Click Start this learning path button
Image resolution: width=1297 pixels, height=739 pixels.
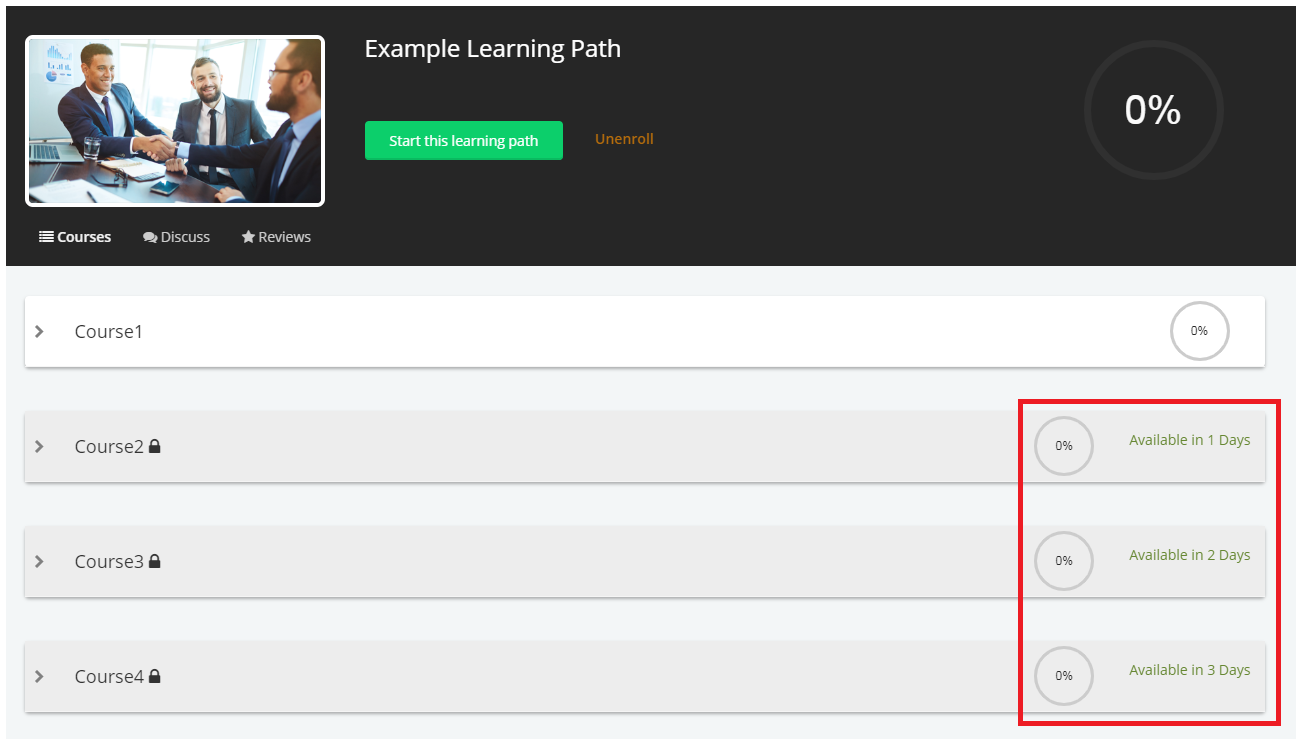point(464,141)
